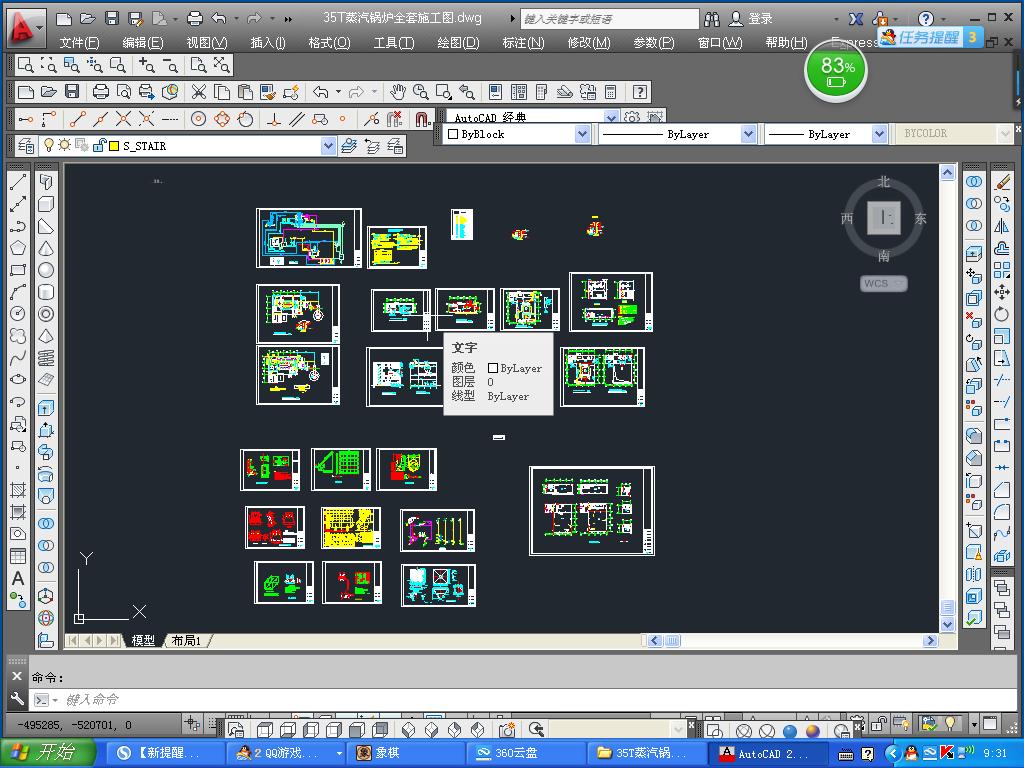Screen dimensions: 1024x768
Task: Click the Zoom In plus magnifier
Action: 146,65
